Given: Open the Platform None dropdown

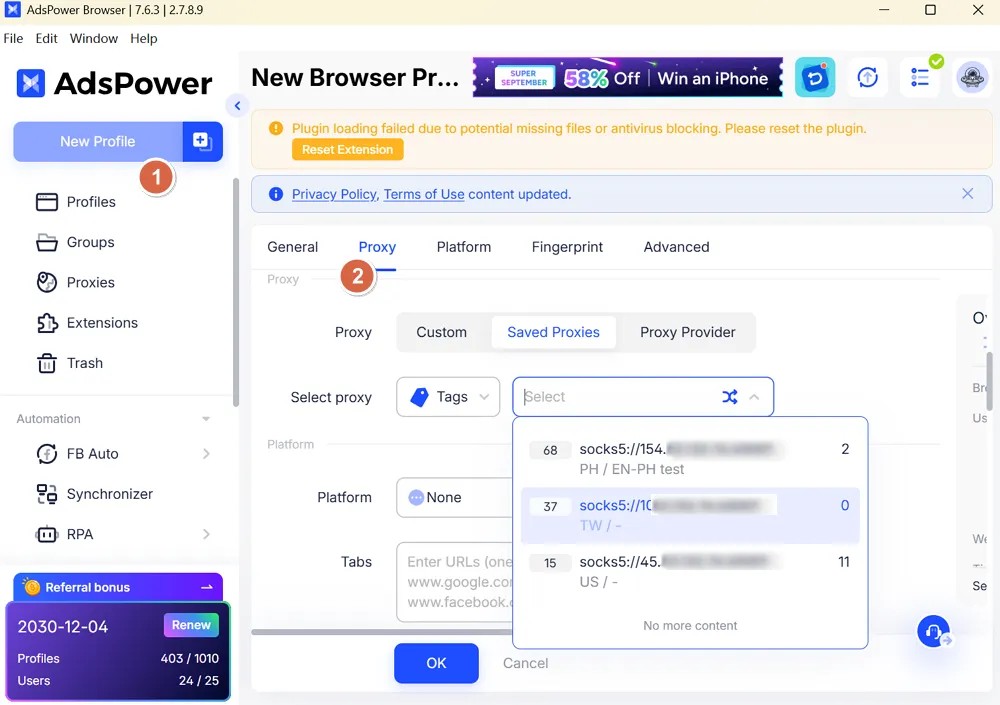Looking at the screenshot, I should (454, 497).
